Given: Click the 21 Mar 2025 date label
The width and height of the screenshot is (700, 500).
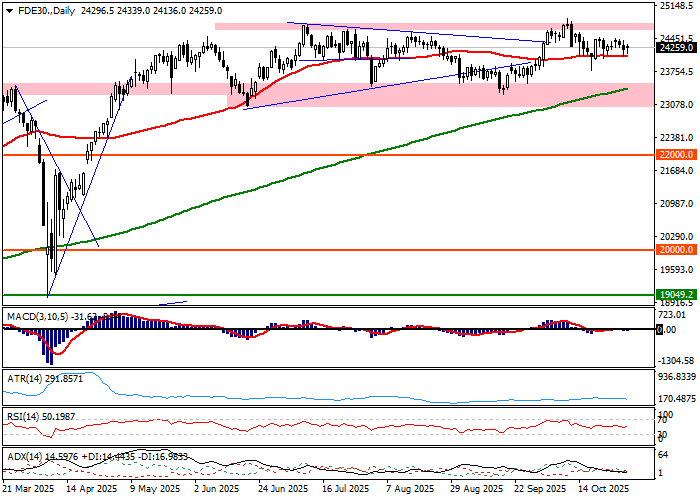Looking at the screenshot, I should [28, 490].
